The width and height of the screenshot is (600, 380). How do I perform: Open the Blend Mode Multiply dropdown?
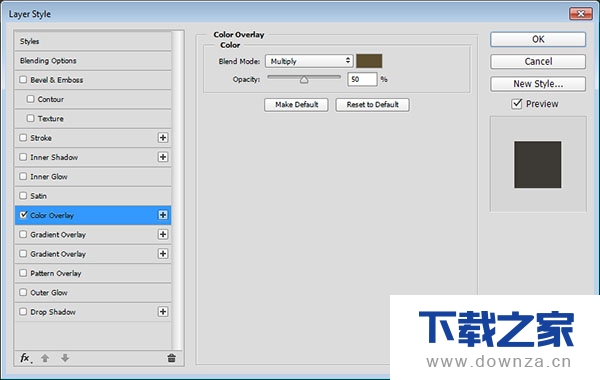point(309,61)
